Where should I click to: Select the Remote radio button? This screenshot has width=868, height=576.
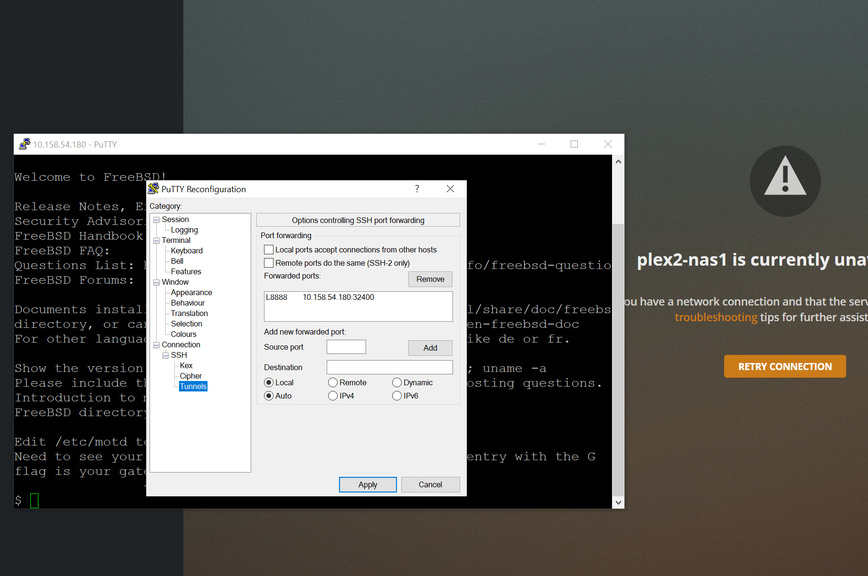coord(333,382)
